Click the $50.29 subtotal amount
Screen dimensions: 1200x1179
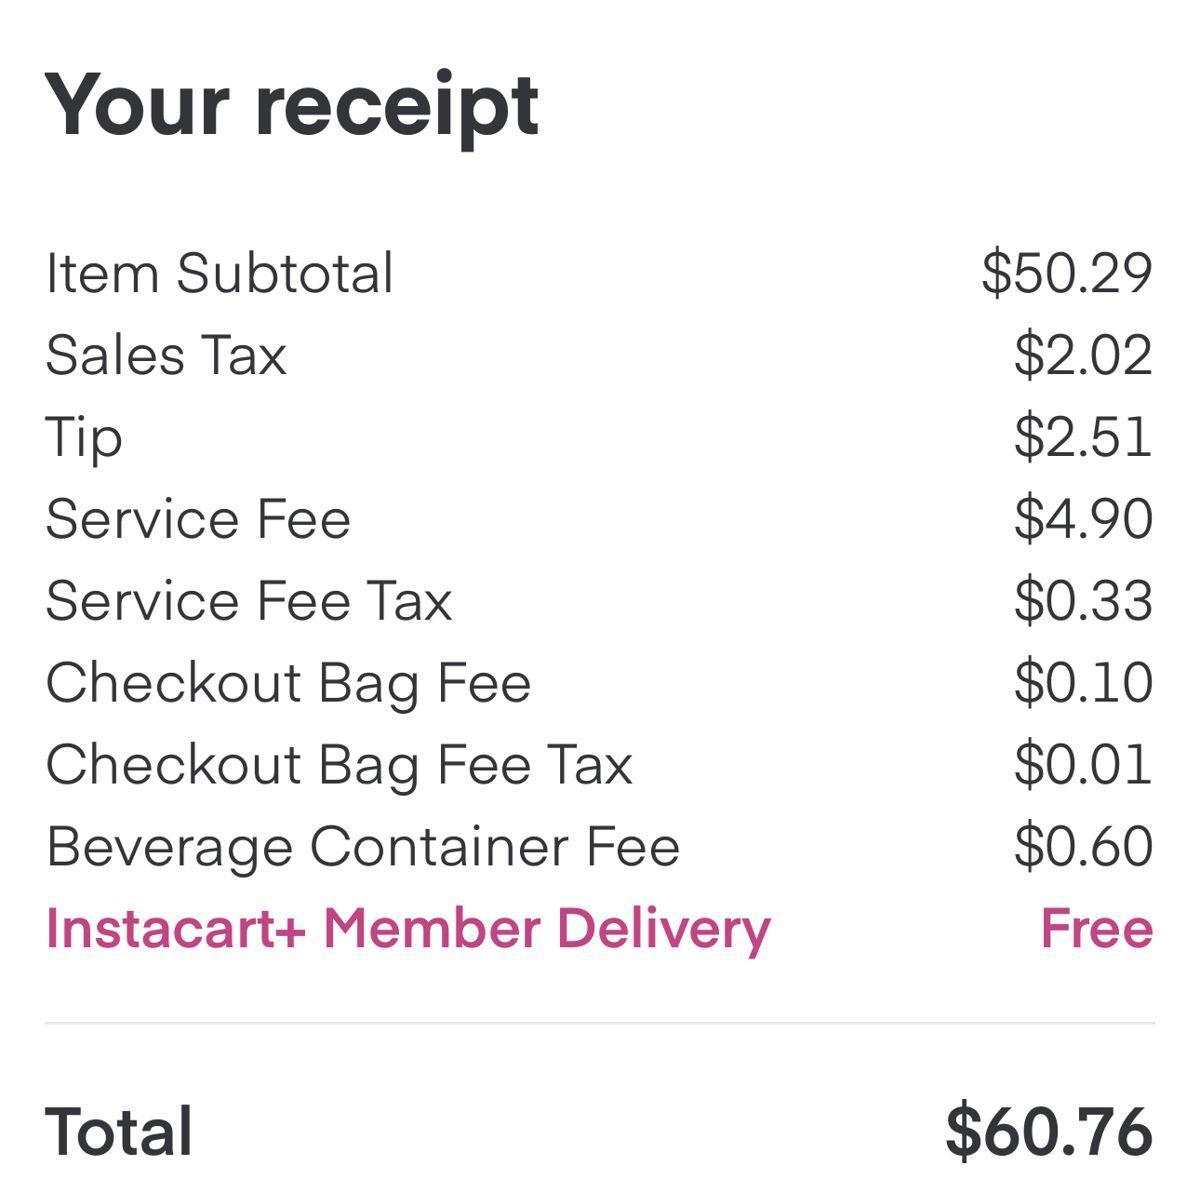point(1067,273)
